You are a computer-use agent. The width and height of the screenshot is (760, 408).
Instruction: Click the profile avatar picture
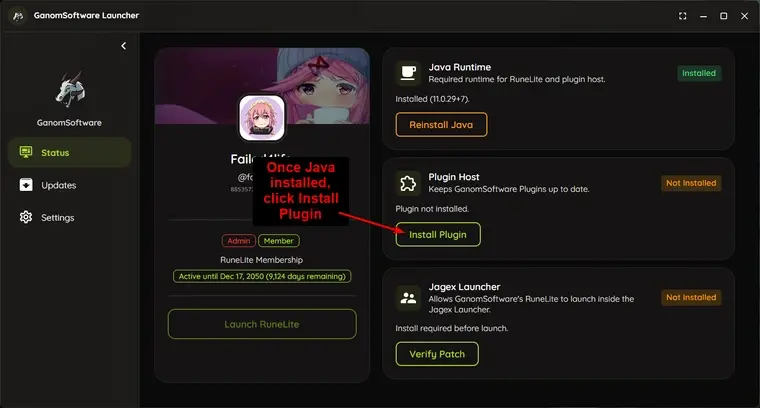tap(262, 118)
